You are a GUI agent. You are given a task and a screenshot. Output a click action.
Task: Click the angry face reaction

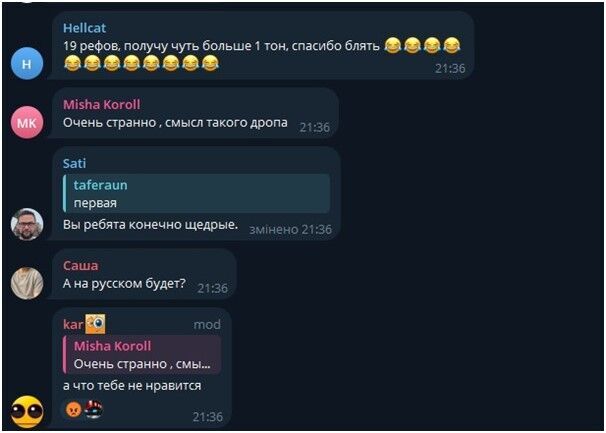point(73,409)
